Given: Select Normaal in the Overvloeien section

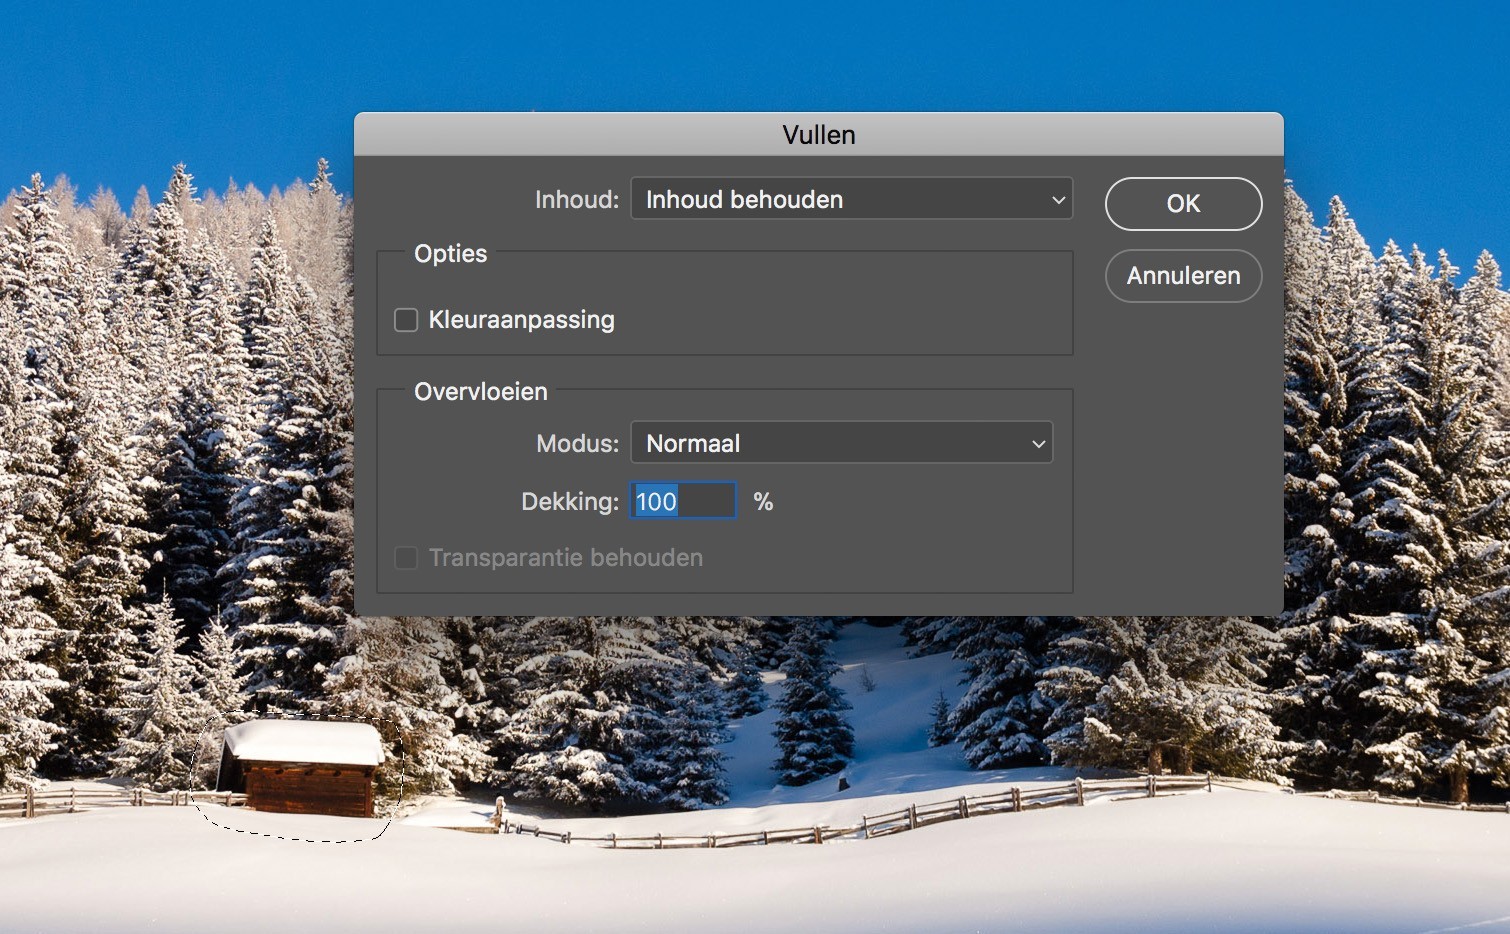Looking at the screenshot, I should [694, 442].
